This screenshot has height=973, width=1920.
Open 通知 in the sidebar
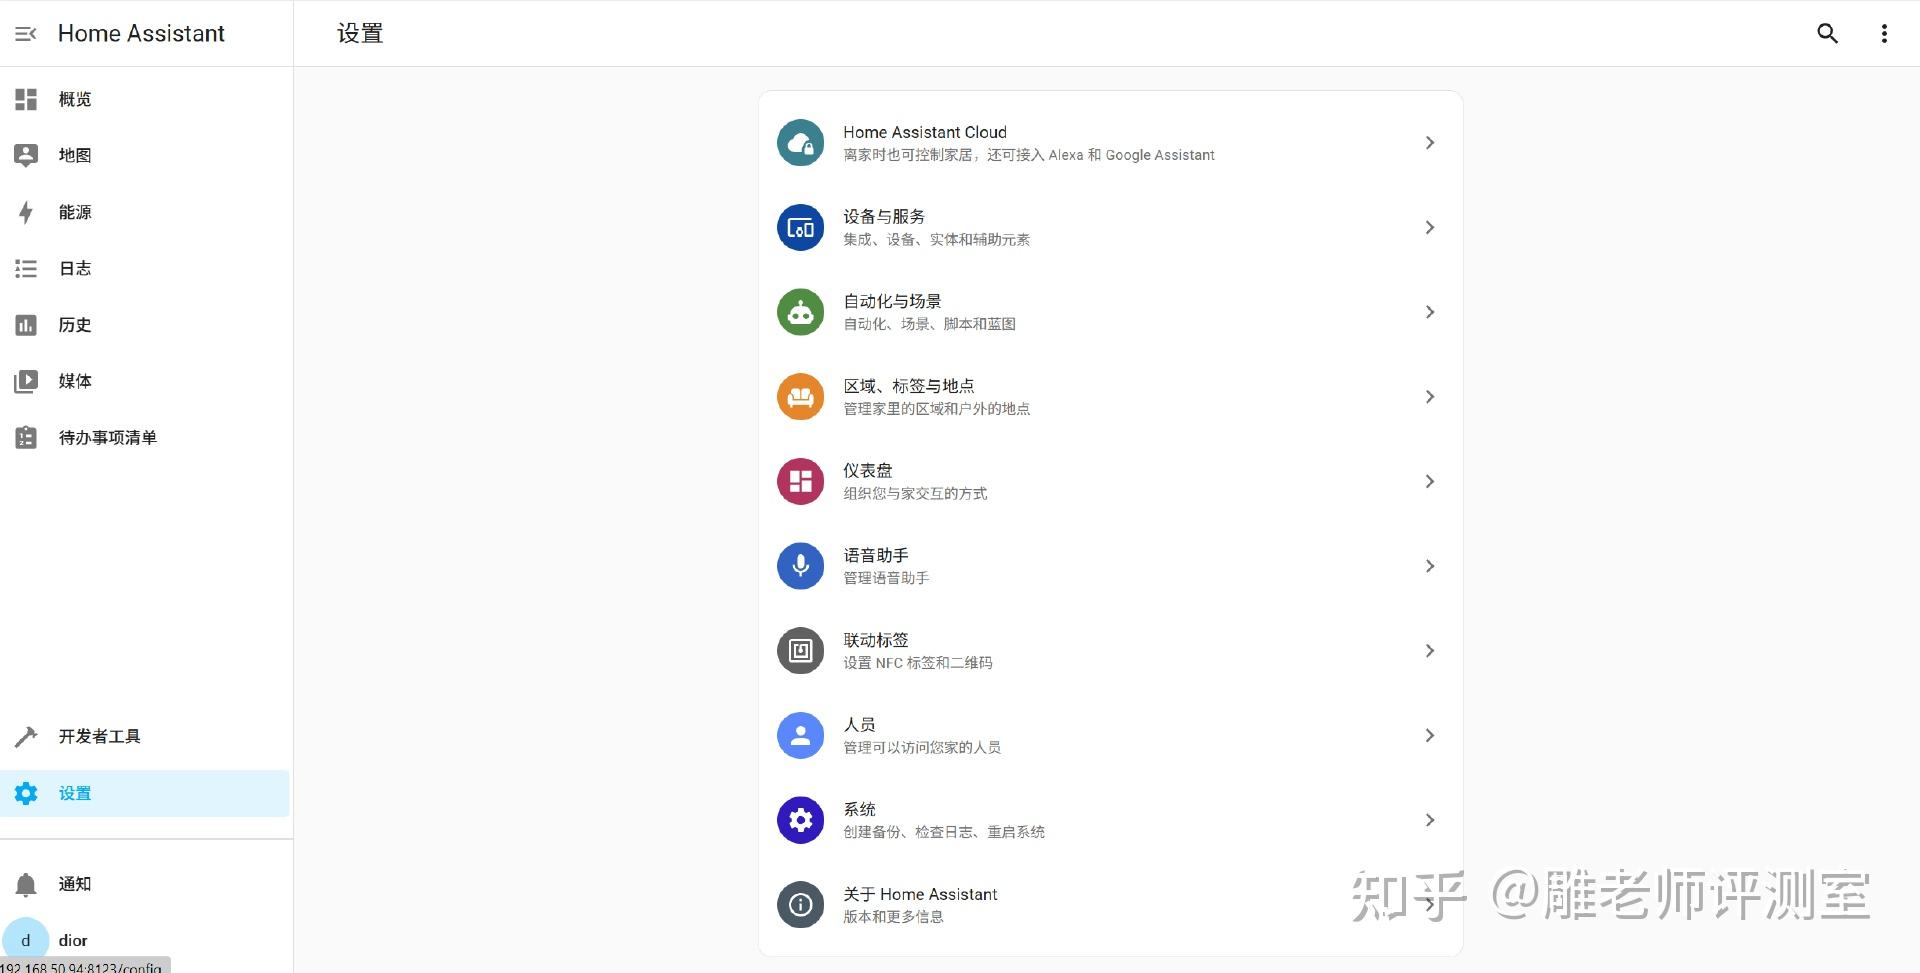tap(75, 884)
